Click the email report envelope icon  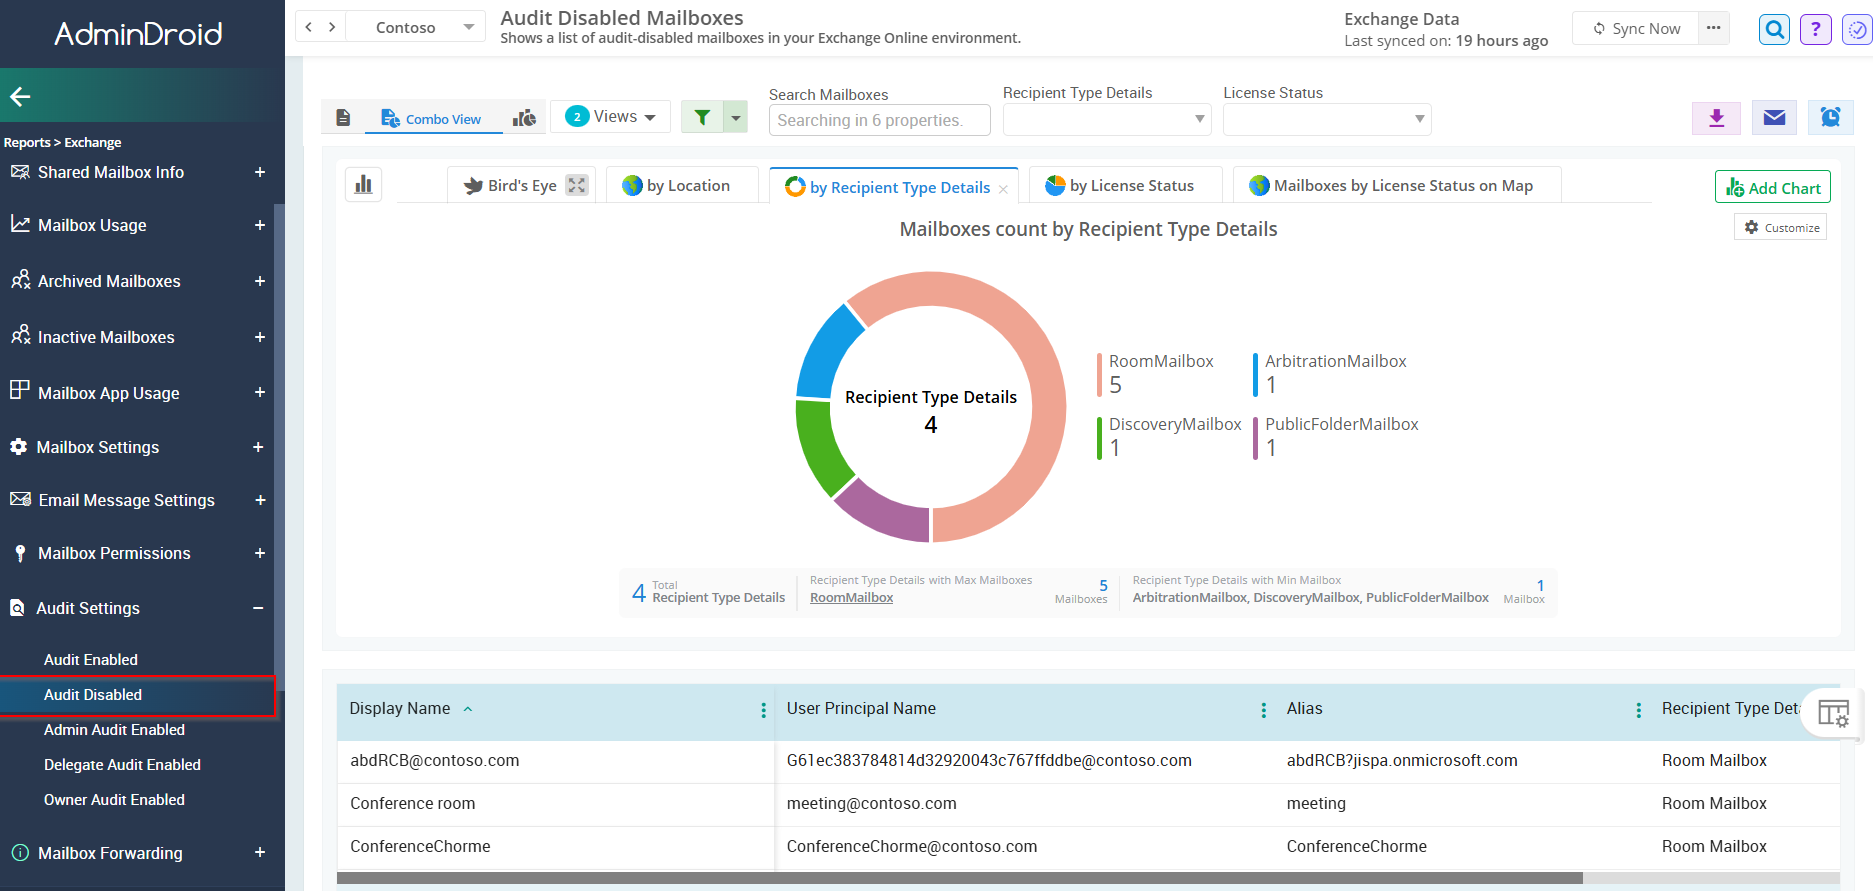coord(1774,118)
